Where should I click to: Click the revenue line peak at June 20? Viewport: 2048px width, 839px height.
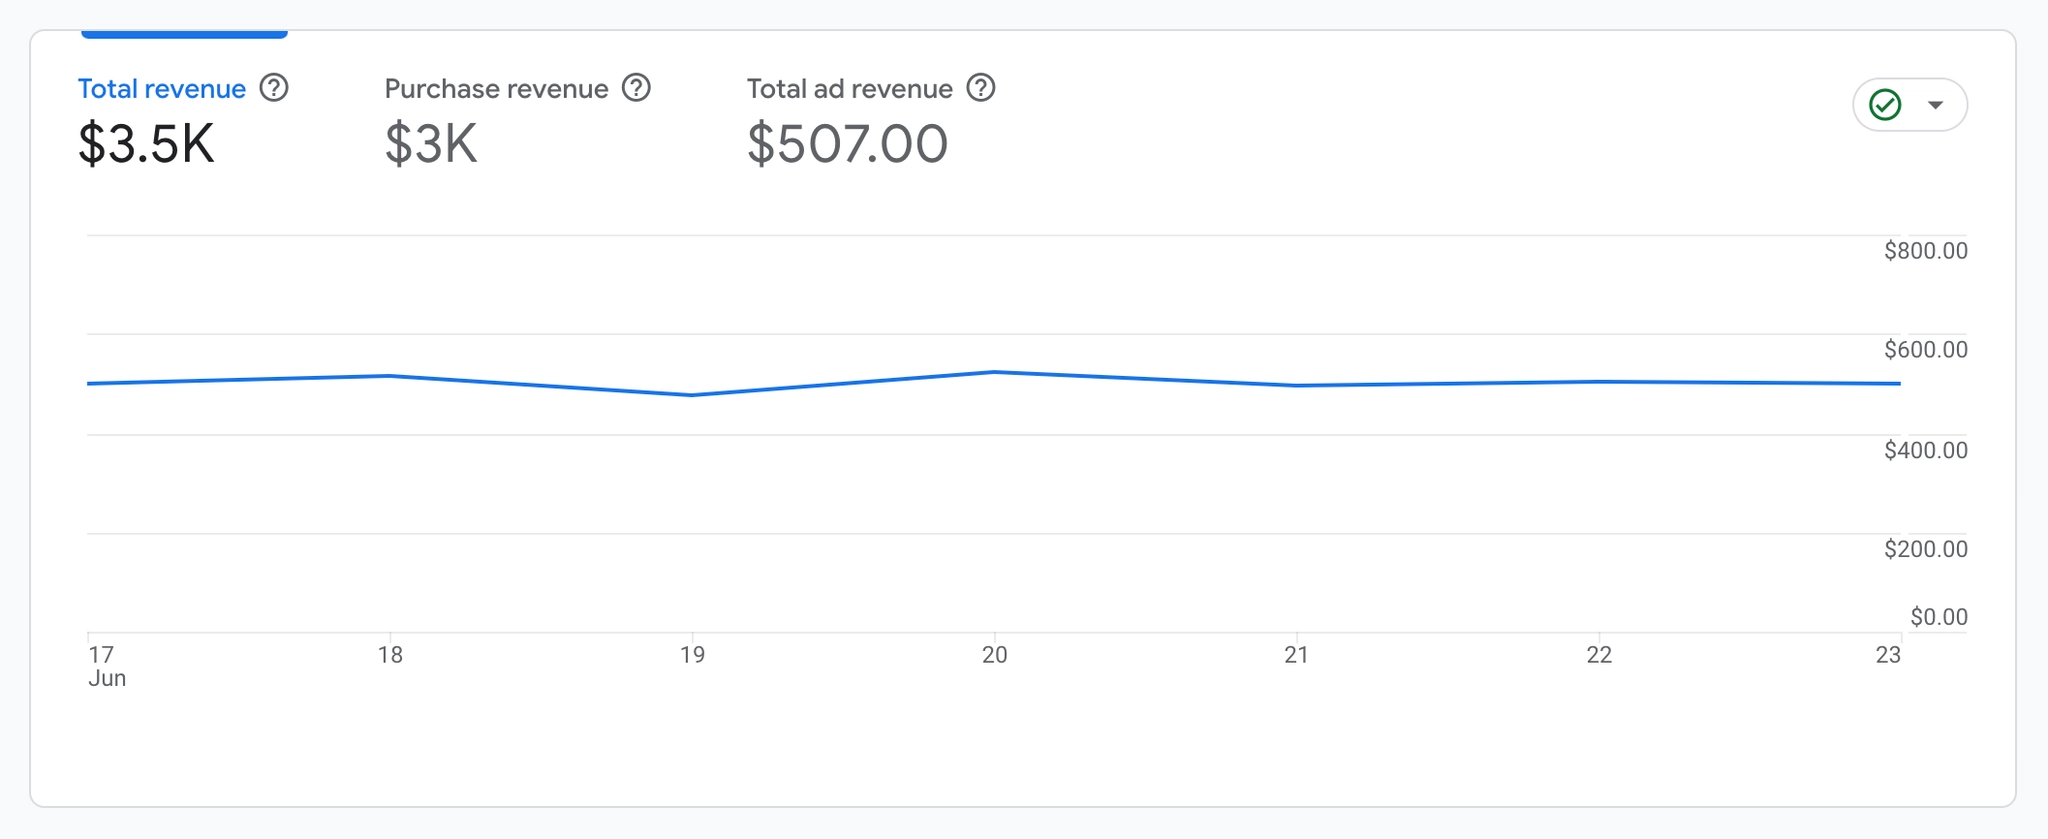coord(993,372)
